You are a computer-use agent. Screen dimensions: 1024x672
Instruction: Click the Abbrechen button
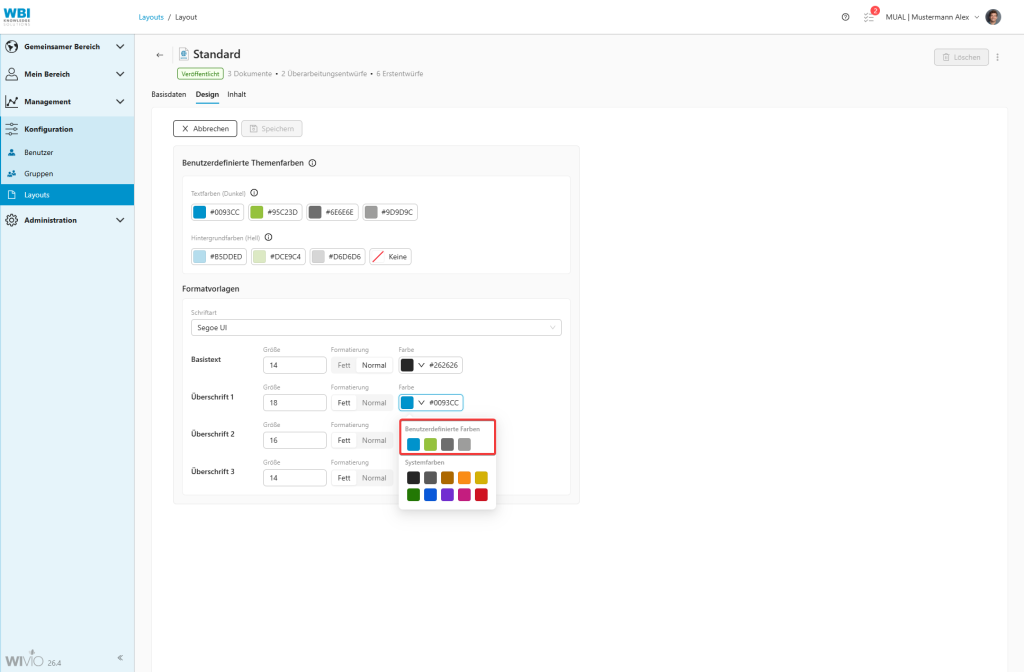pyautogui.click(x=205, y=129)
